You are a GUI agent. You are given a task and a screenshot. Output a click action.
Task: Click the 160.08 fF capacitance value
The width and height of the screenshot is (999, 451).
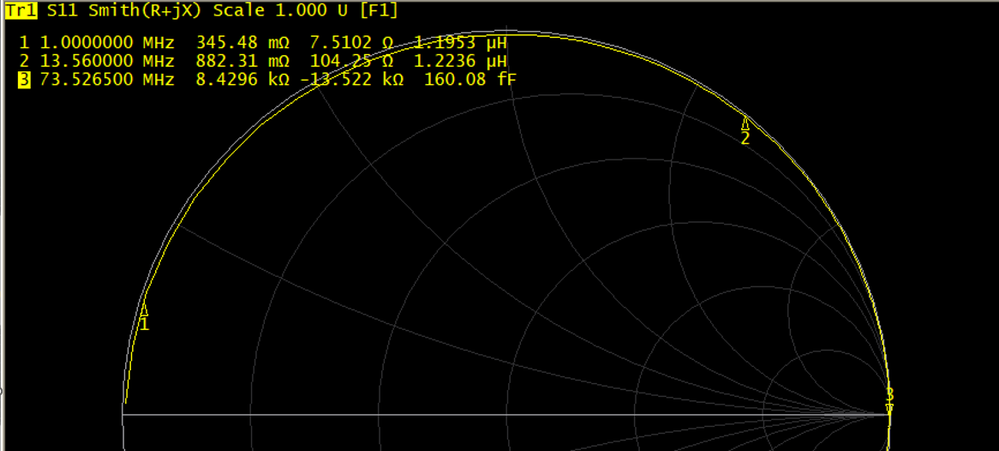click(x=471, y=80)
